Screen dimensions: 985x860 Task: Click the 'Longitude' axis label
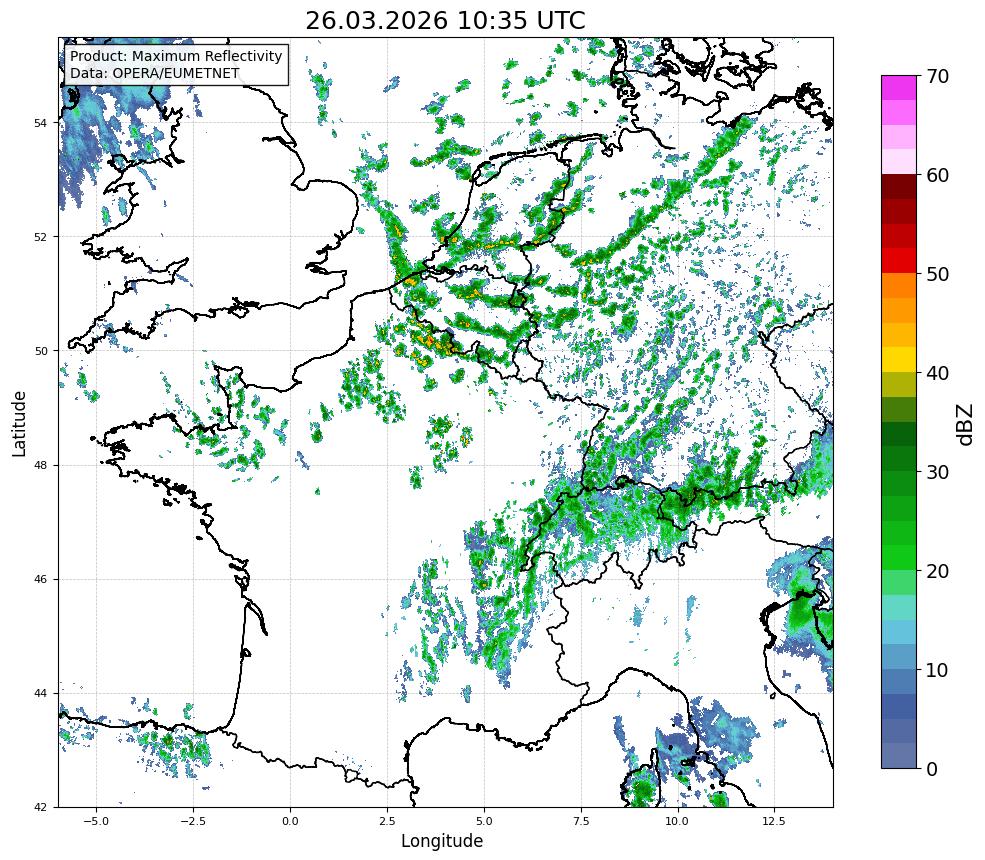[x=442, y=841]
